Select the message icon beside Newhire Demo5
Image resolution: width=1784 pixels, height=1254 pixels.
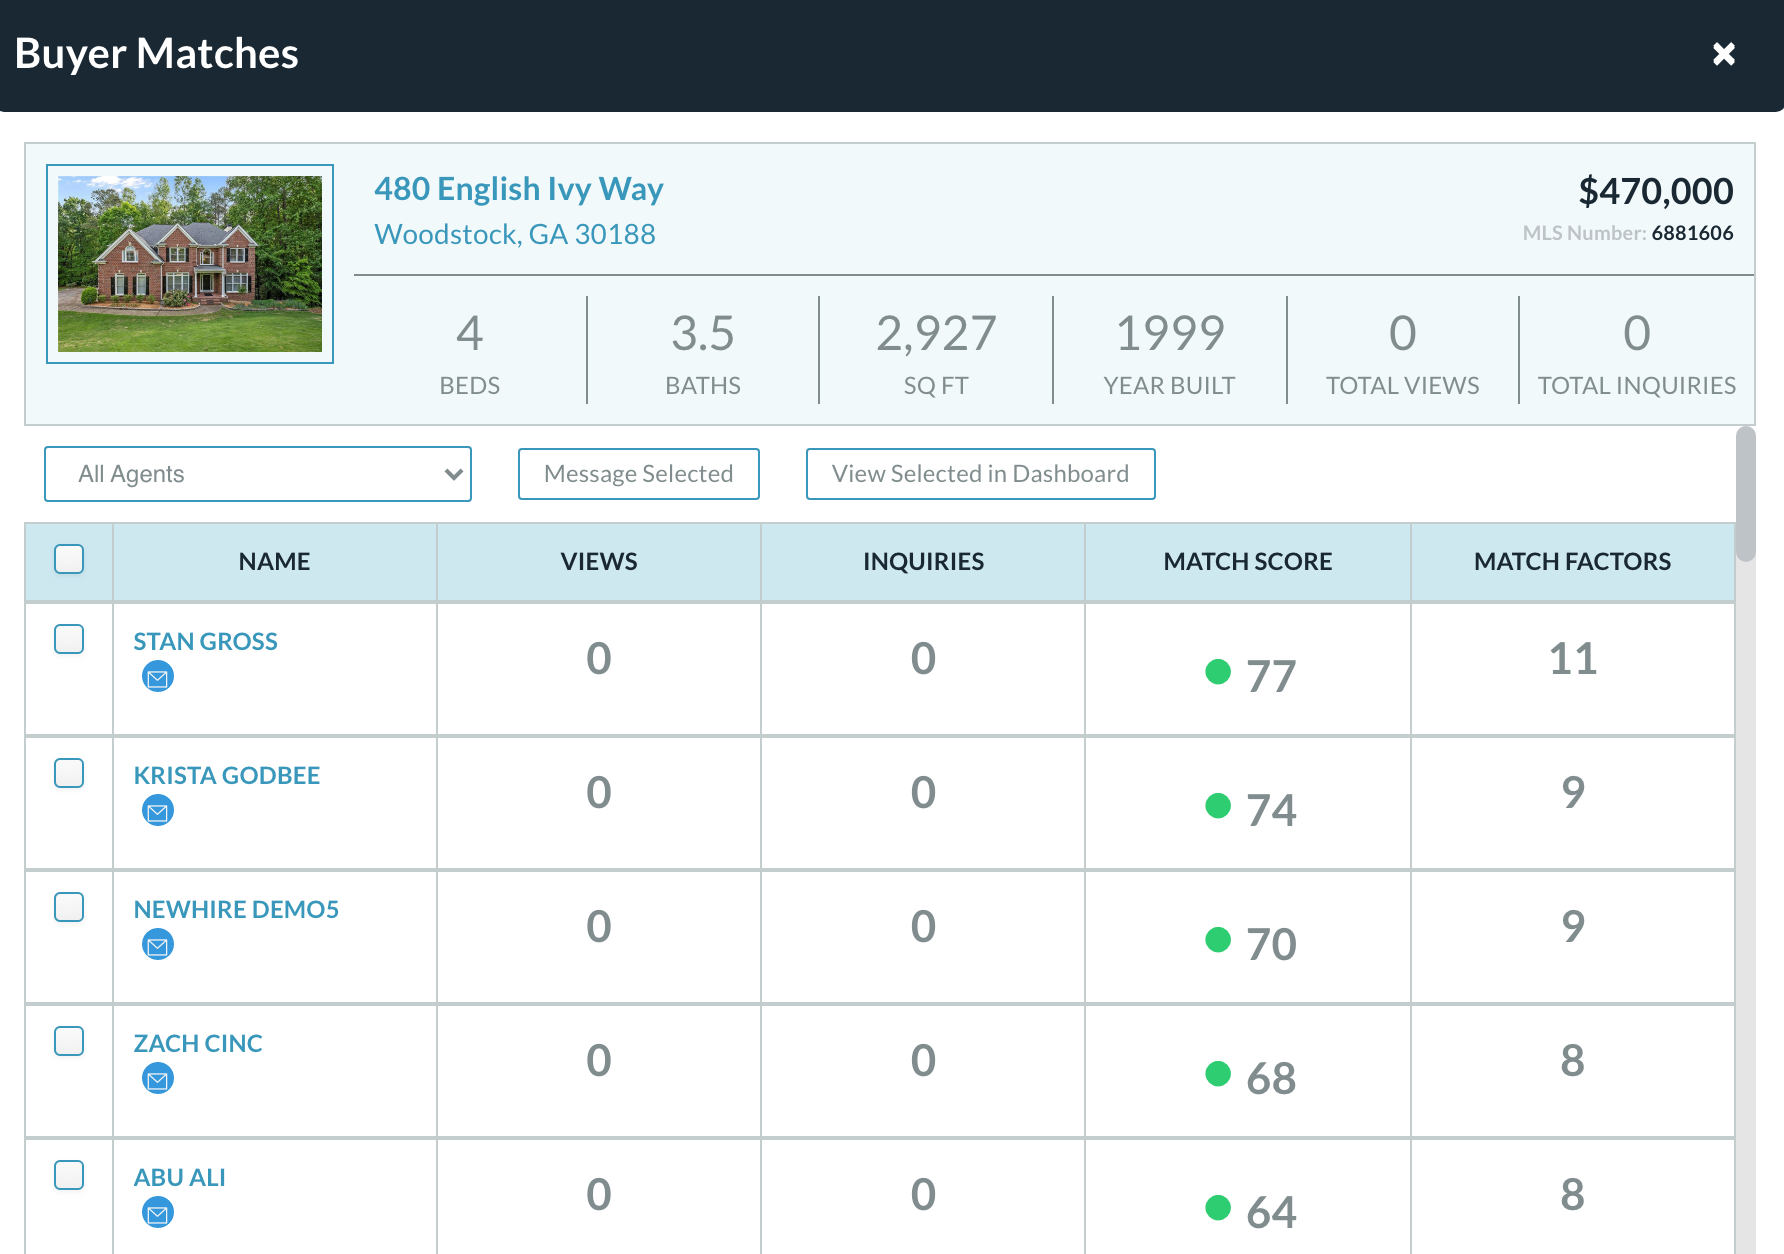coord(157,945)
